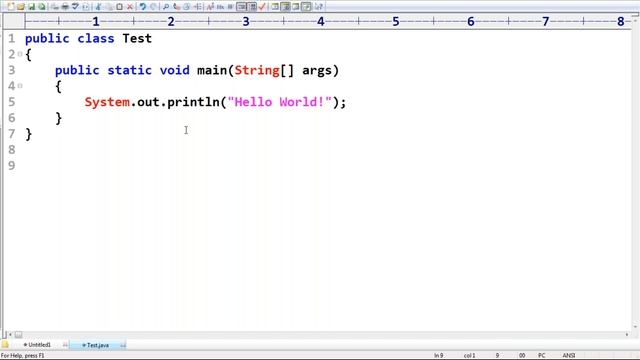The image size is (640, 360).
Task: Click the "println" method call
Action: [193, 102]
